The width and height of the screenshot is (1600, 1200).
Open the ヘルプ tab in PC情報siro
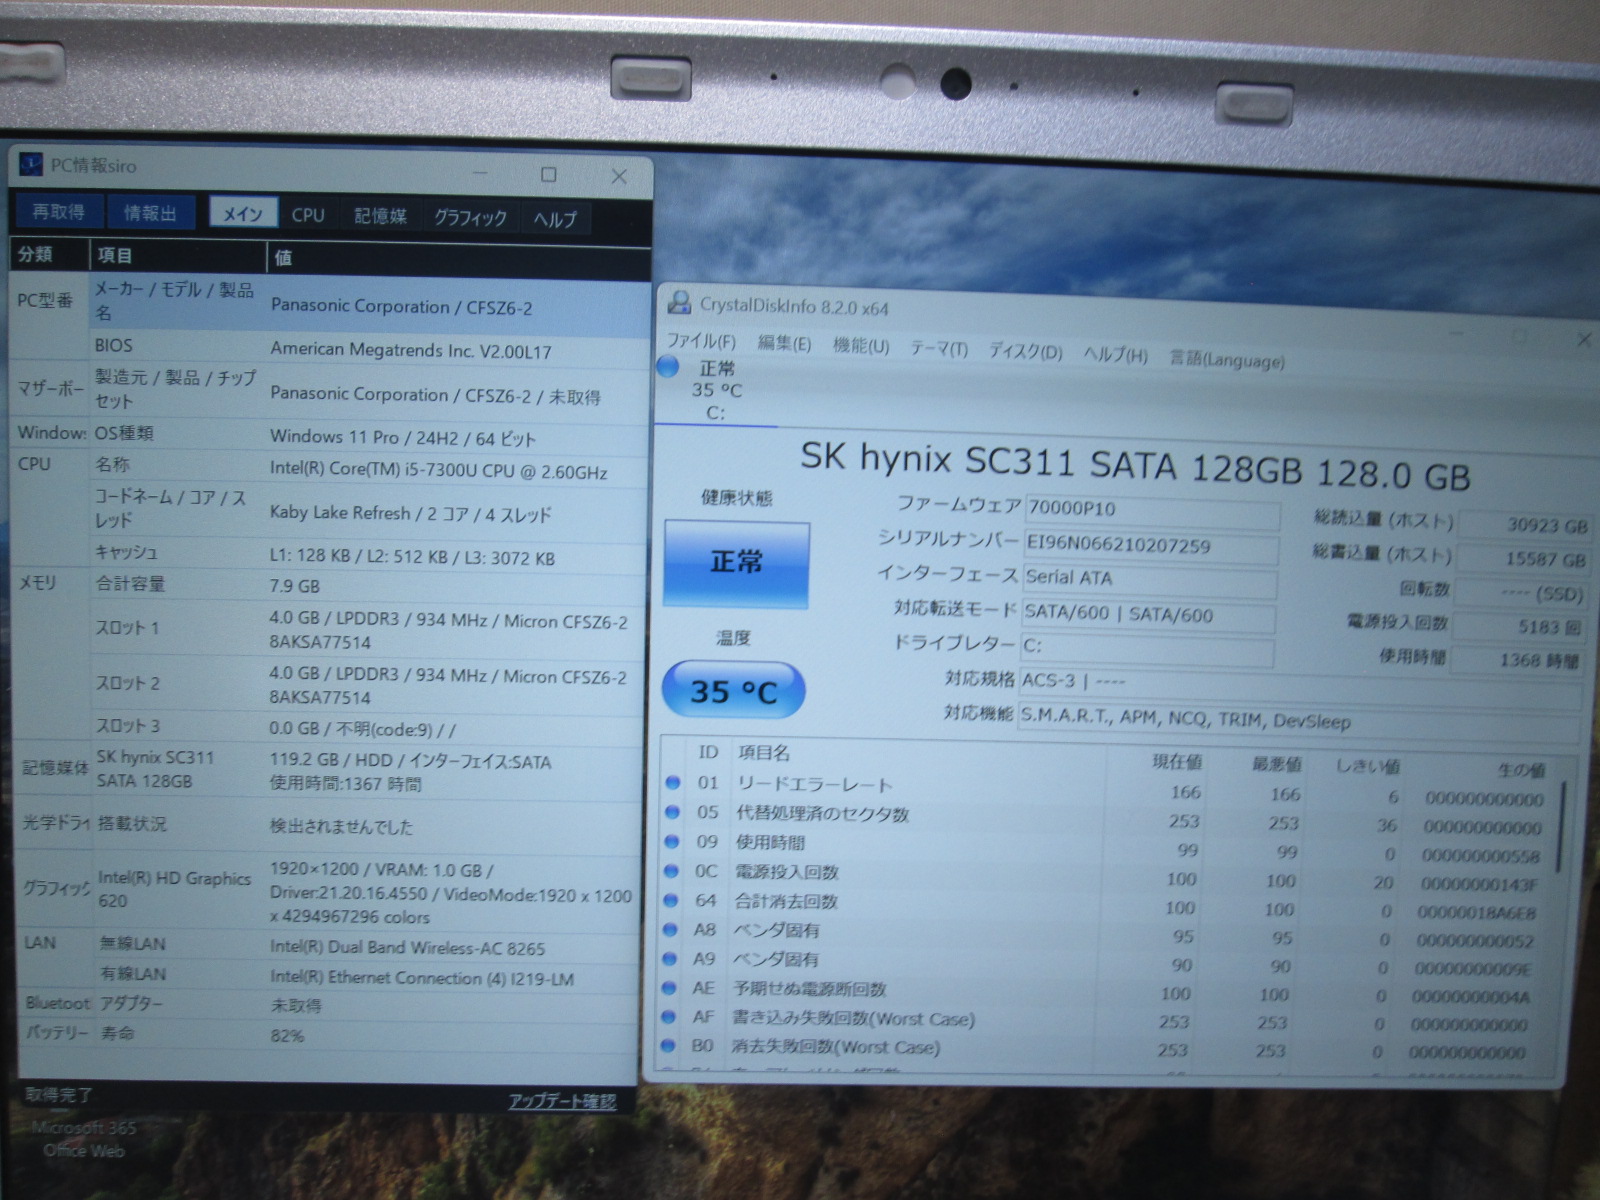[555, 218]
